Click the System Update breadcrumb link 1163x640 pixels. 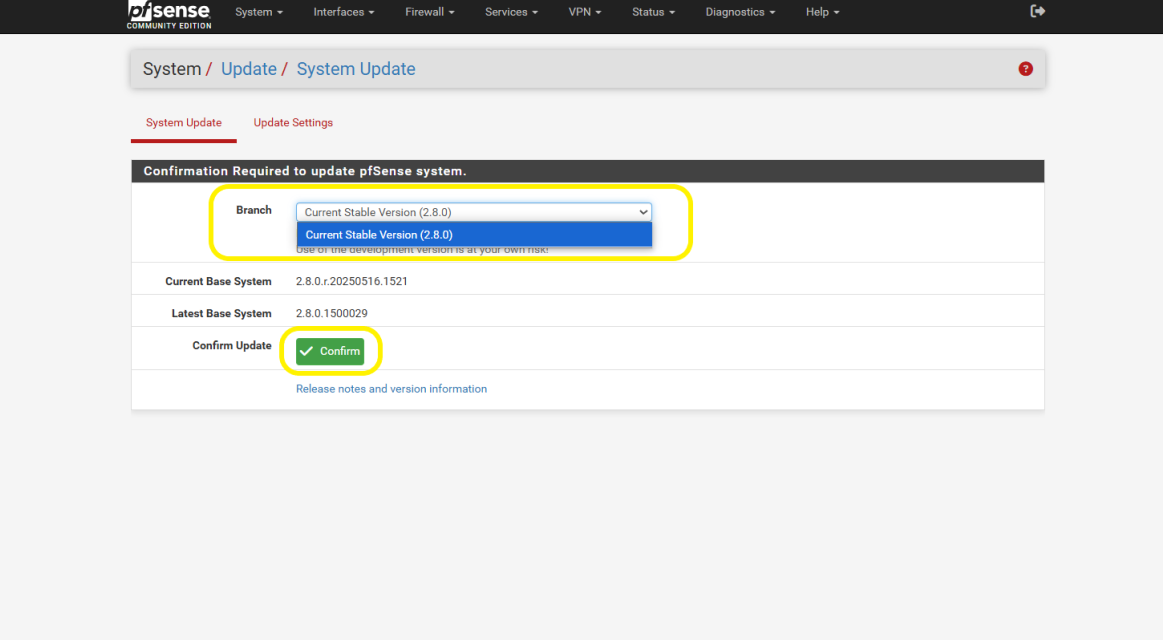pyautogui.click(x=356, y=69)
